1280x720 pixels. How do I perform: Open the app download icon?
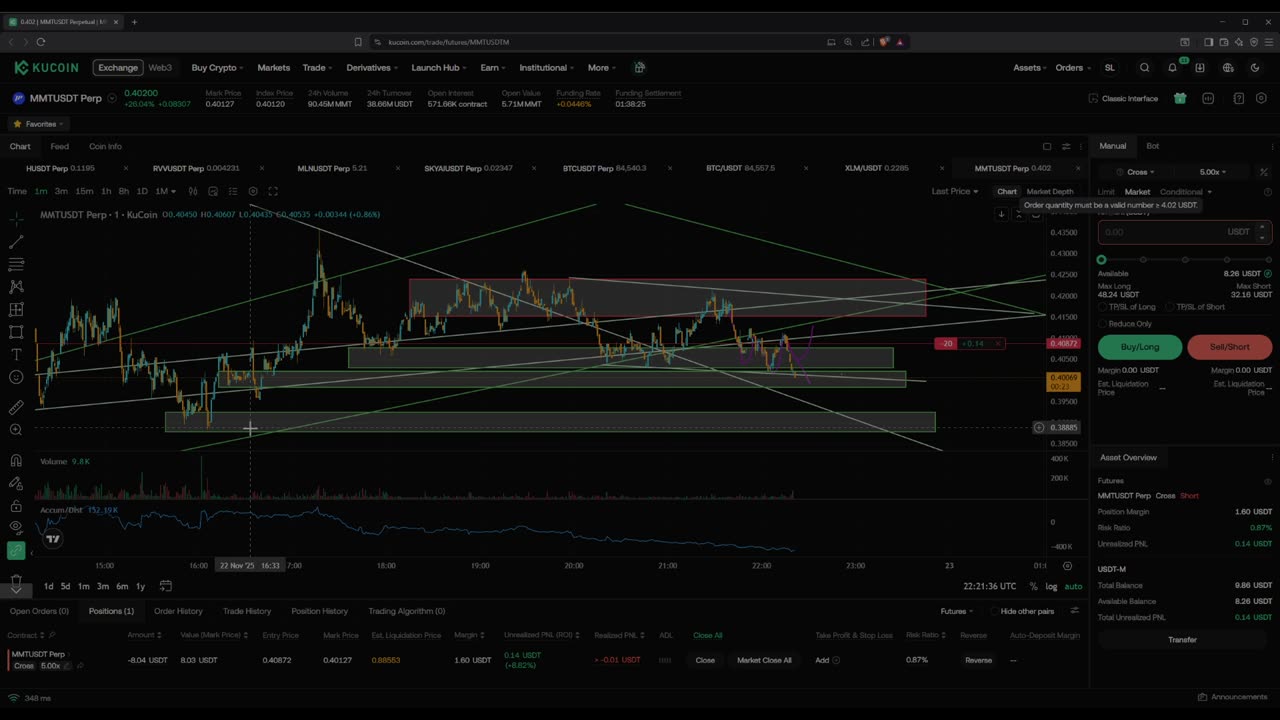pos(1200,68)
